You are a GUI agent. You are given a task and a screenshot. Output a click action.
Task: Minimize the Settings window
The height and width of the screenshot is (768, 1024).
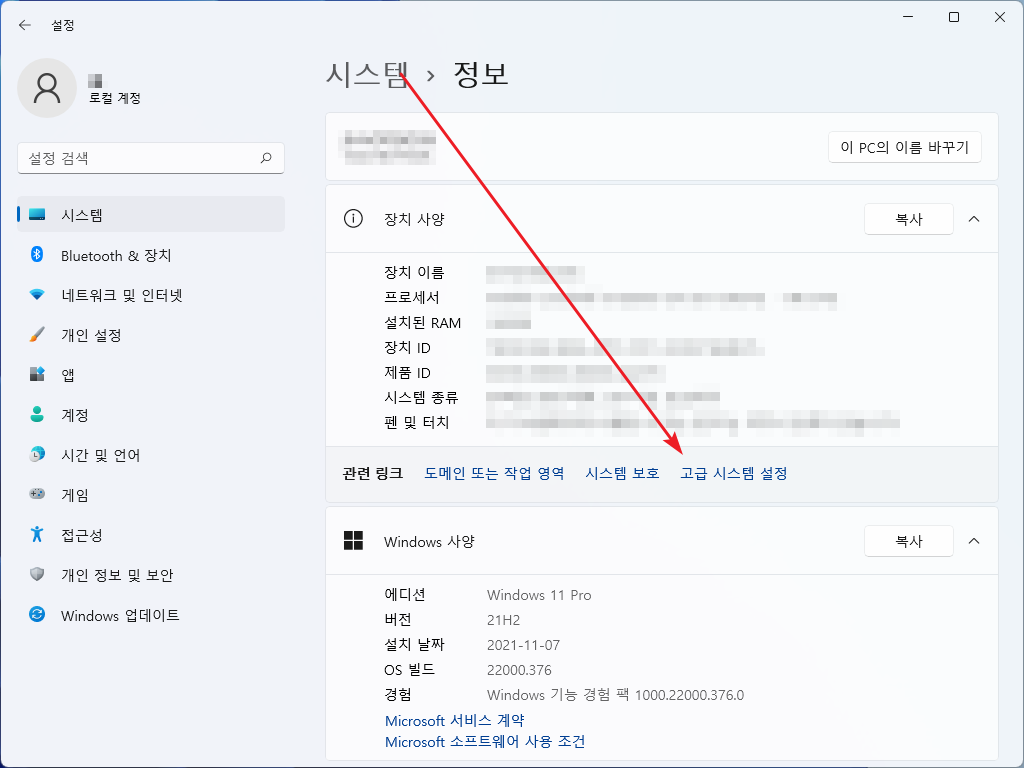[908, 17]
